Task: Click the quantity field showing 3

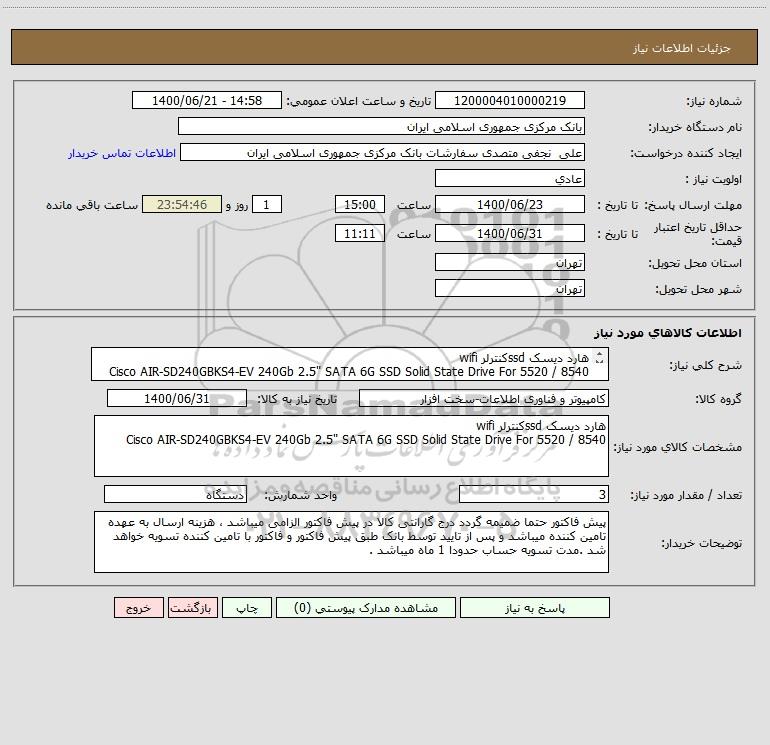Action: pos(534,494)
